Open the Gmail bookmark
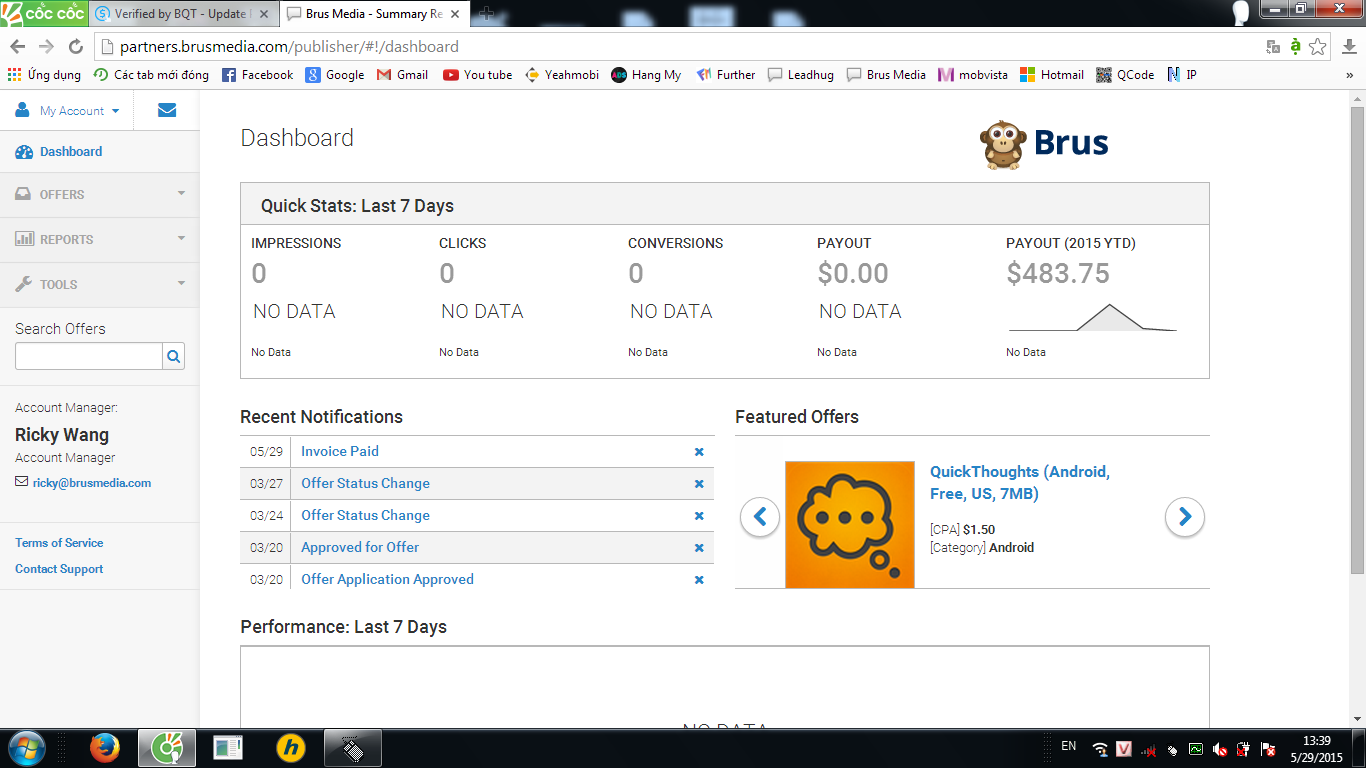 tap(402, 75)
